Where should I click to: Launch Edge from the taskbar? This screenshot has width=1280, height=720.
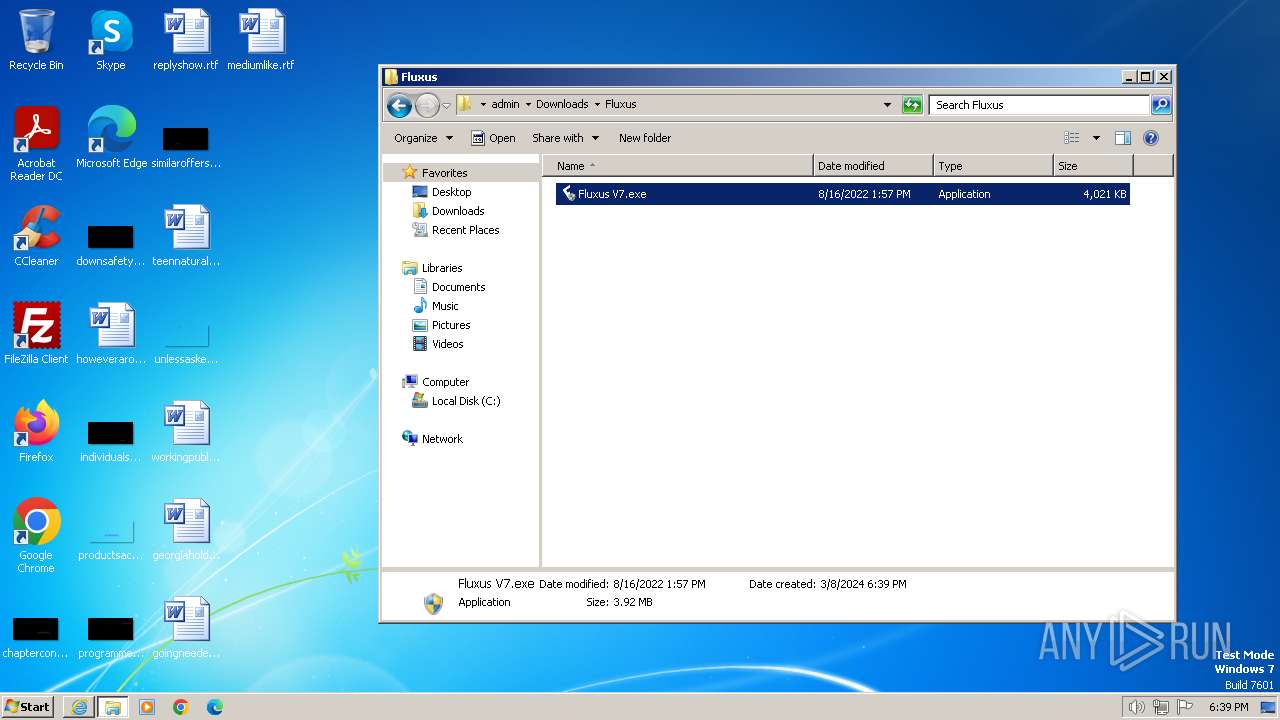pos(215,707)
